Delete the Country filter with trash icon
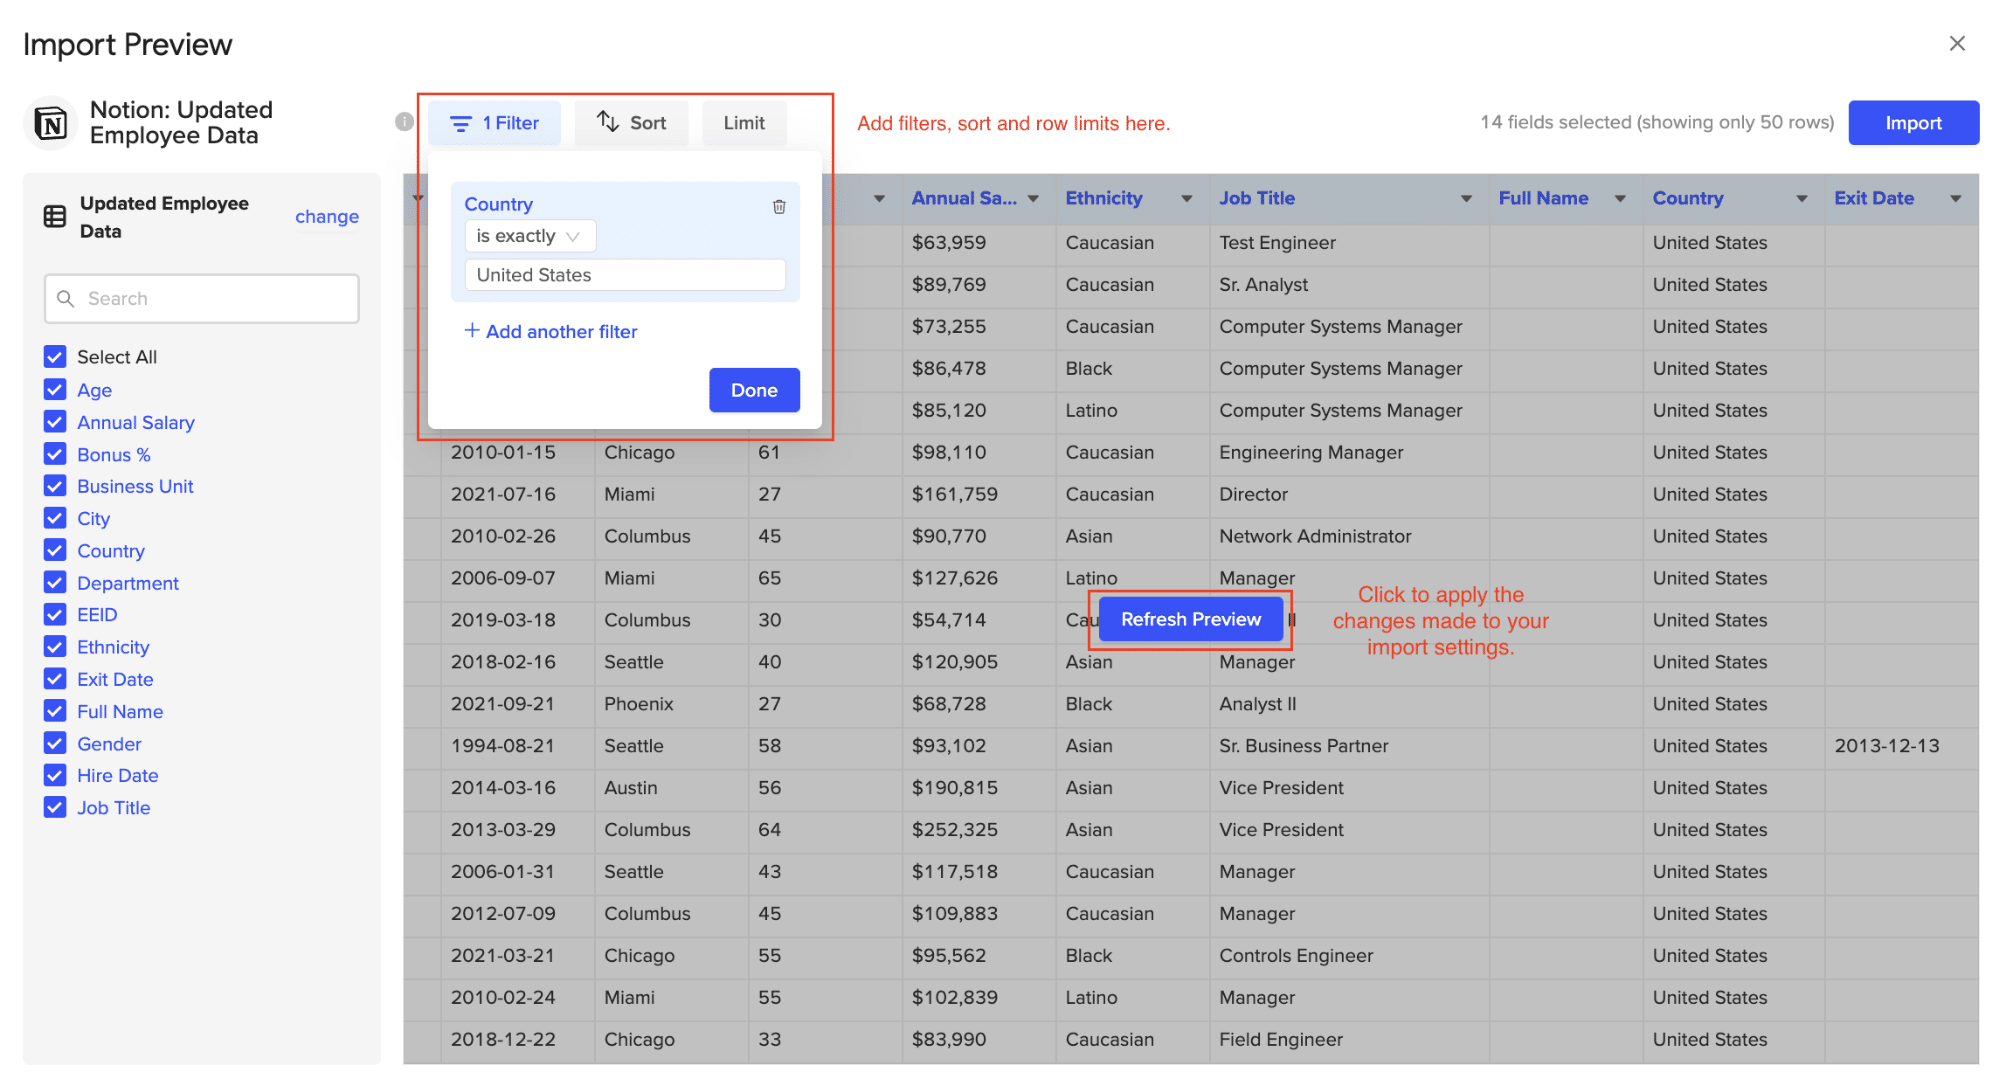Image resolution: width=1999 pixels, height=1086 pixels. pos(779,206)
